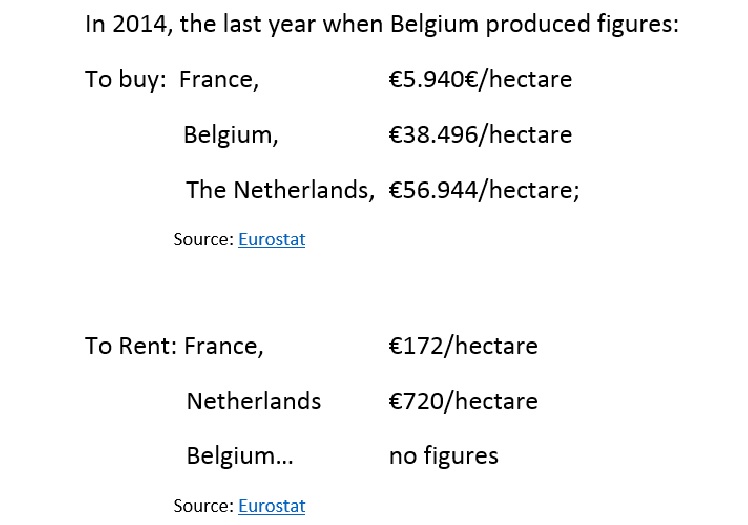Click the €172/hectare rent price
The height and width of the screenshot is (525, 748).
pyautogui.click(x=463, y=346)
